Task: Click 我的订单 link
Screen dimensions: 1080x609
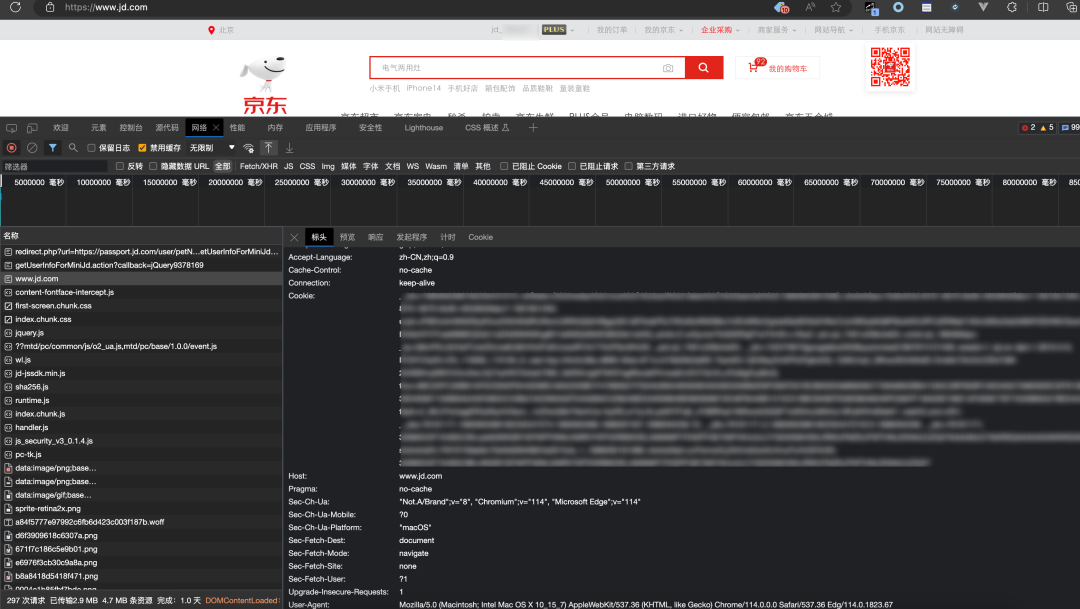Action: tap(612, 30)
